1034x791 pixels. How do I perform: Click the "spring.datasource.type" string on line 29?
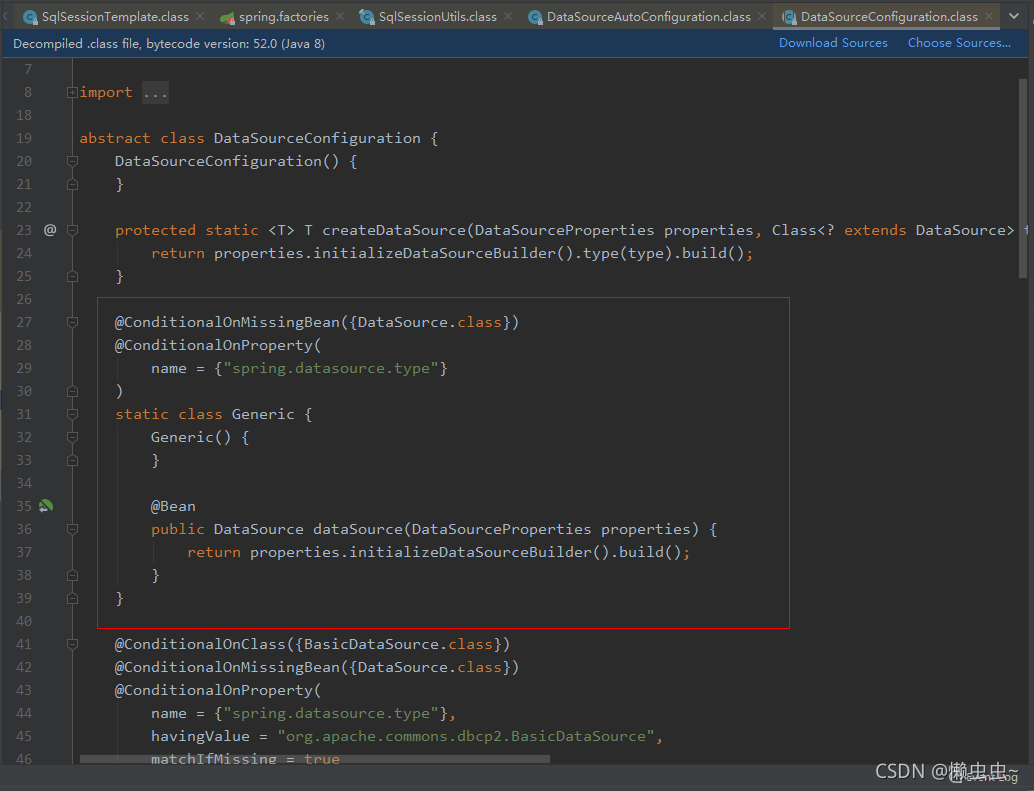(x=331, y=368)
